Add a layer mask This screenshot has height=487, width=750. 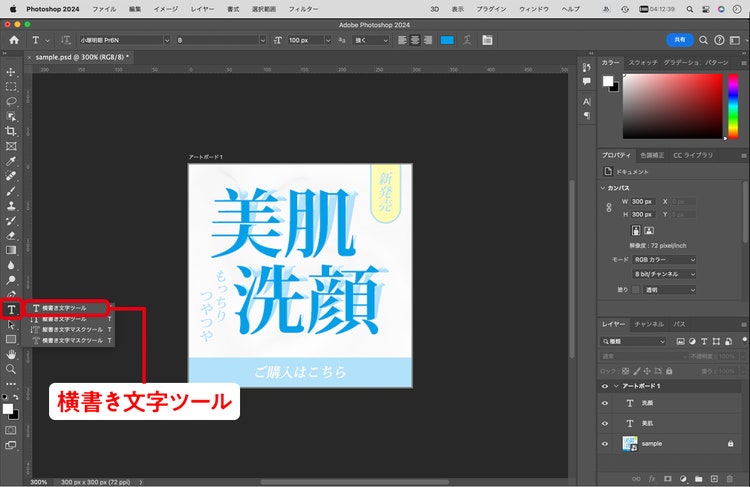click(667, 478)
